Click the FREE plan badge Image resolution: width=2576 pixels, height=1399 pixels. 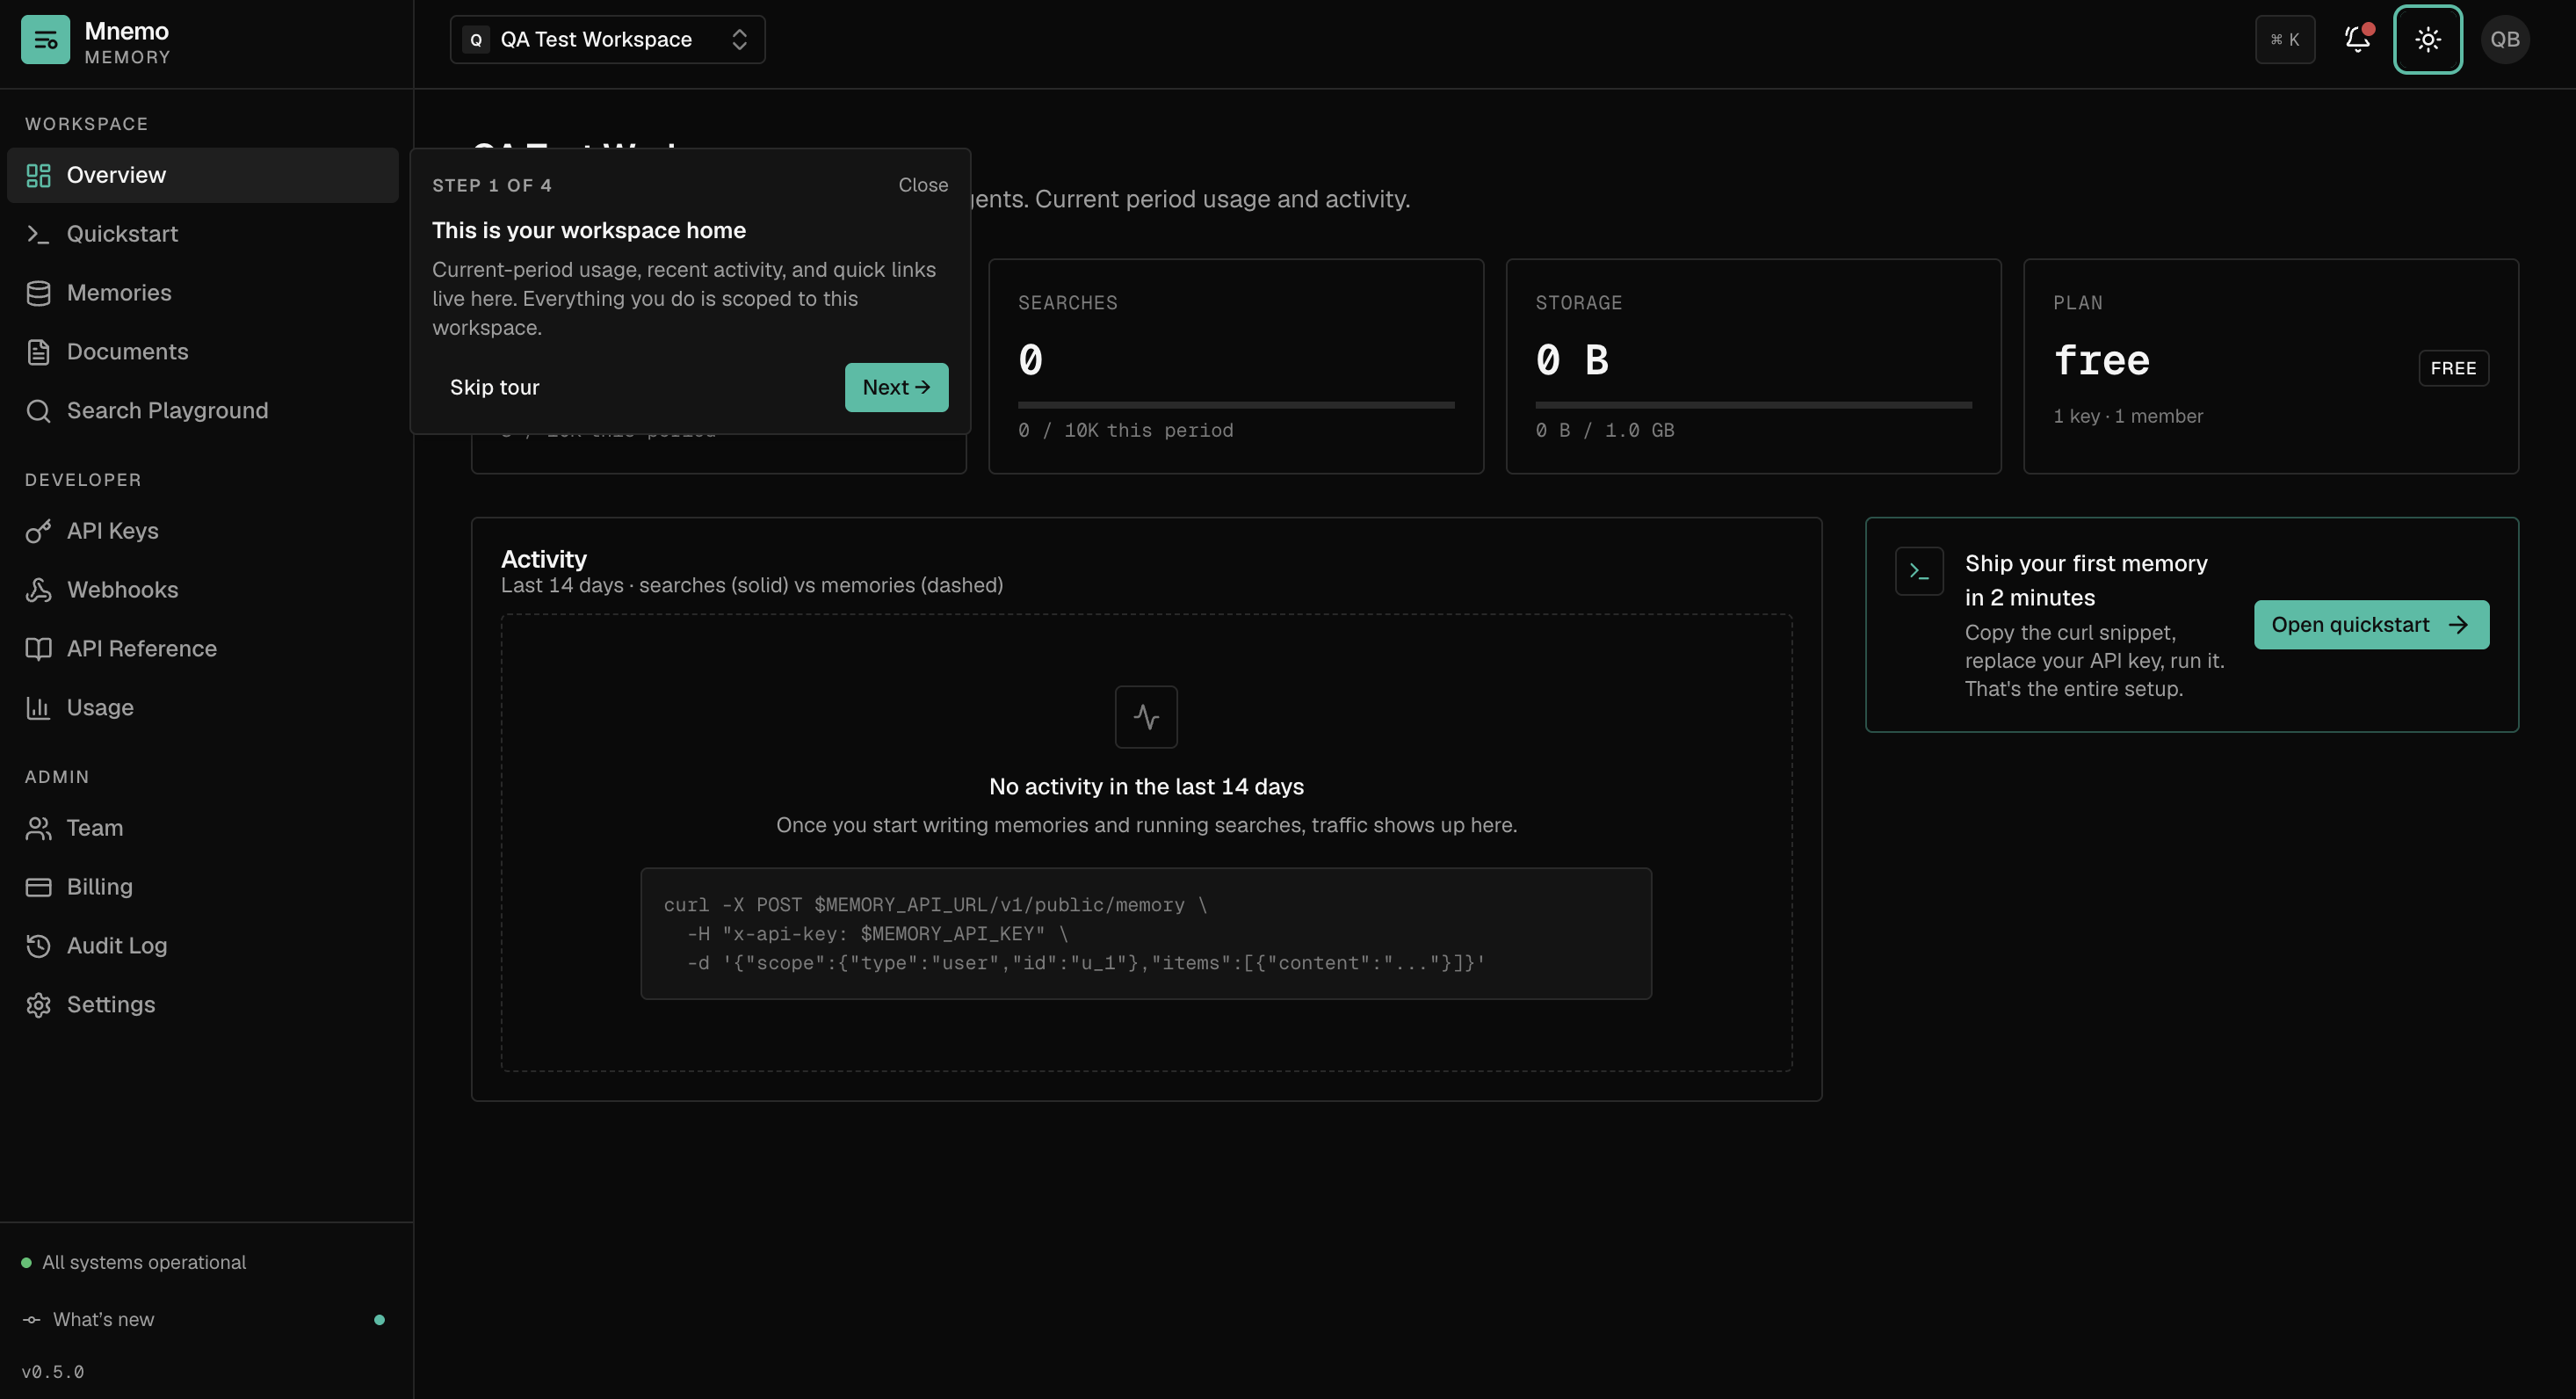(x=2453, y=369)
